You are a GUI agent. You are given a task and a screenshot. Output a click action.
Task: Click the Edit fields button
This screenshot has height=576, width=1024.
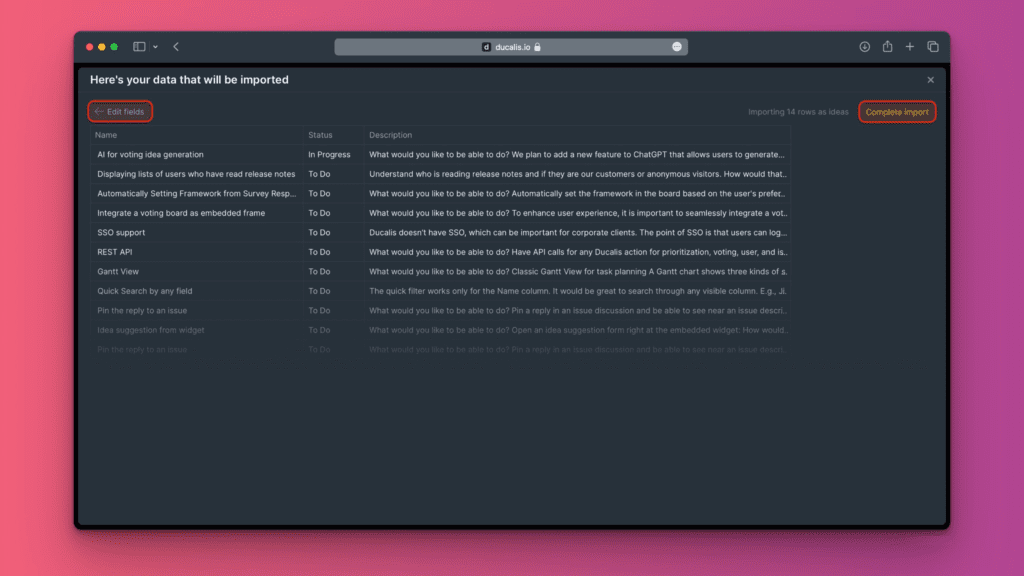pyautogui.click(x=120, y=112)
